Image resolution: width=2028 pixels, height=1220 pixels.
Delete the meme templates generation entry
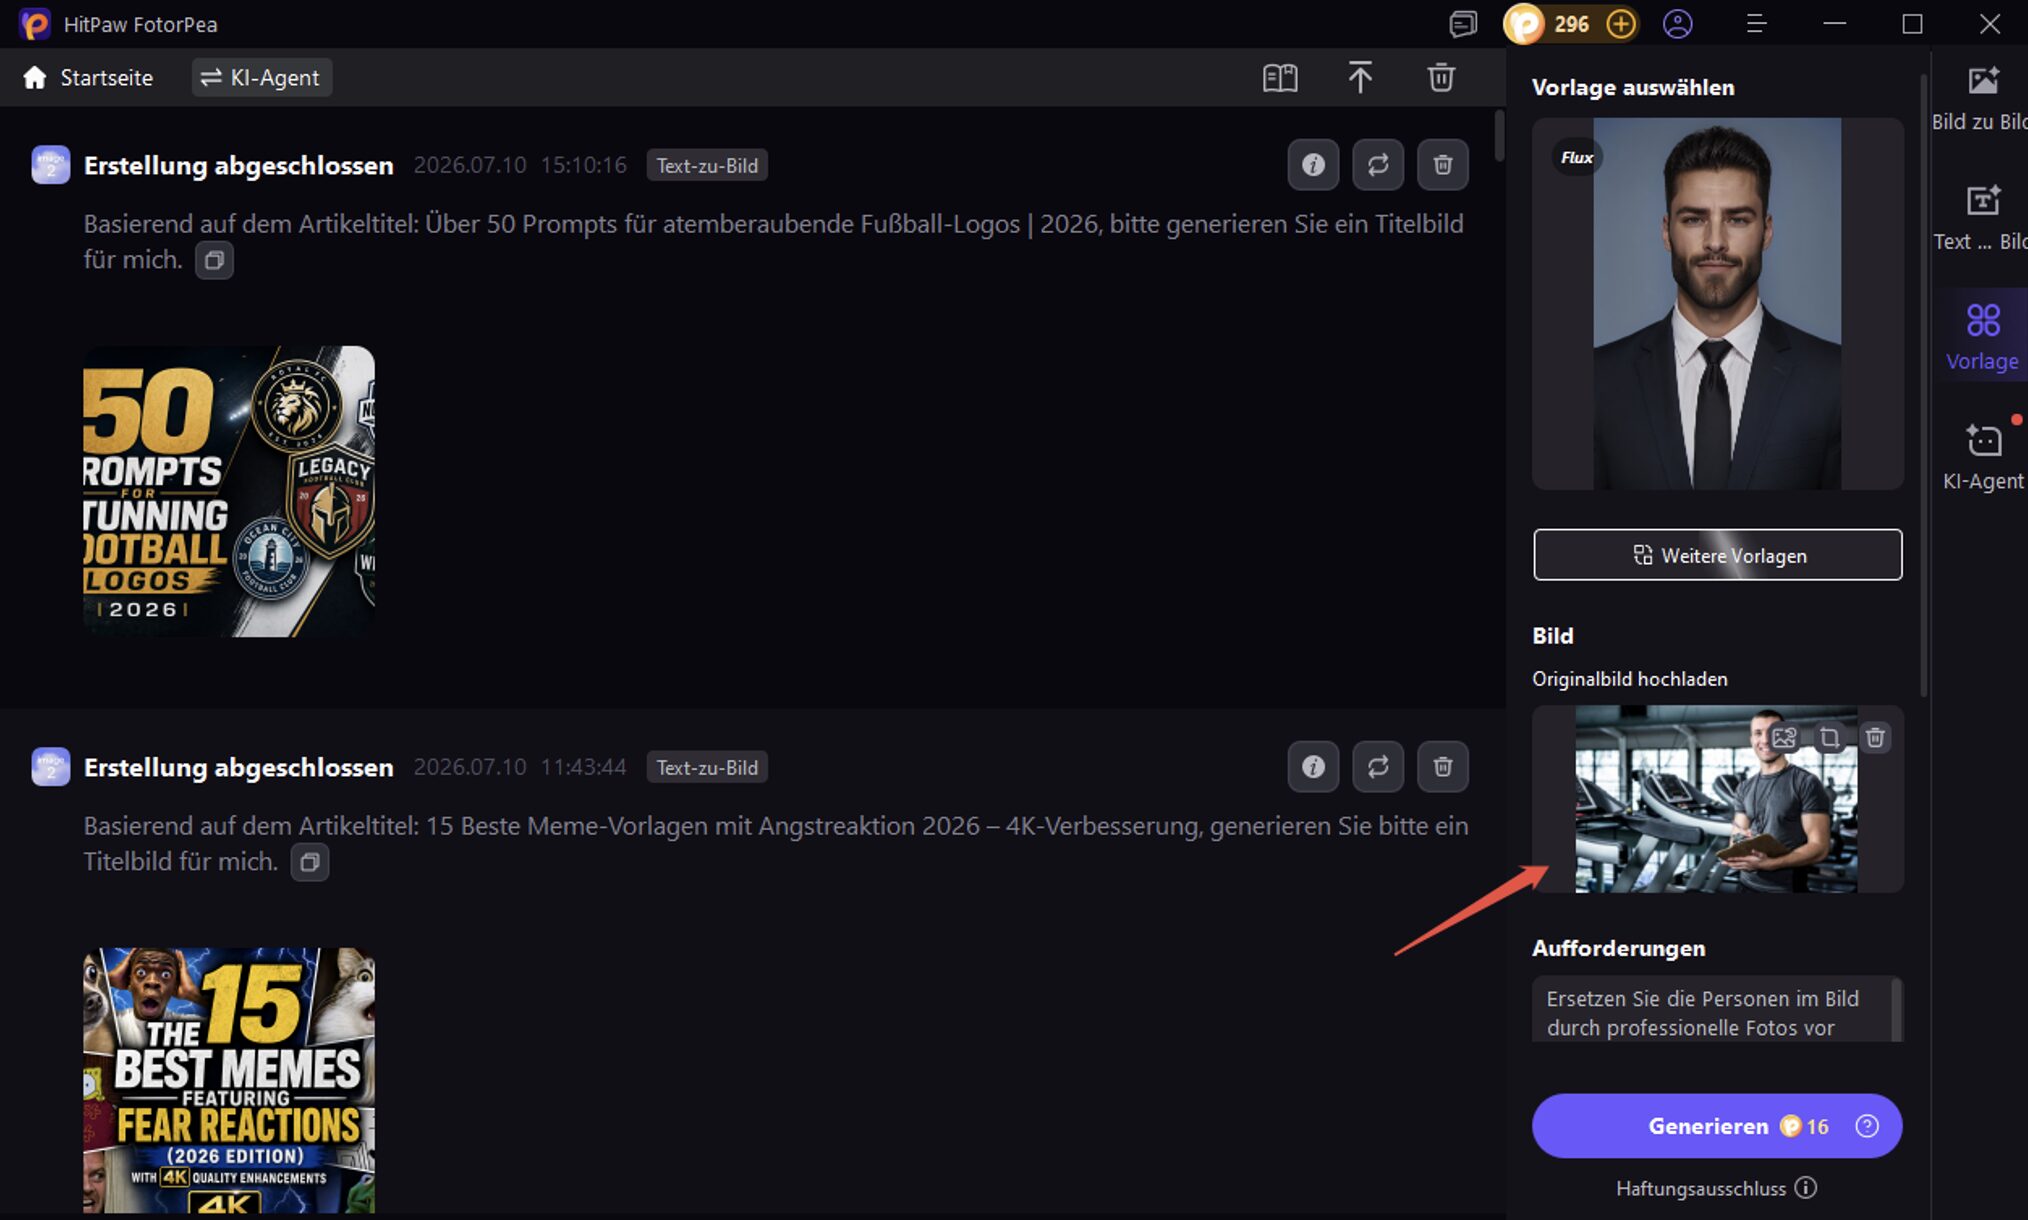[x=1443, y=767]
